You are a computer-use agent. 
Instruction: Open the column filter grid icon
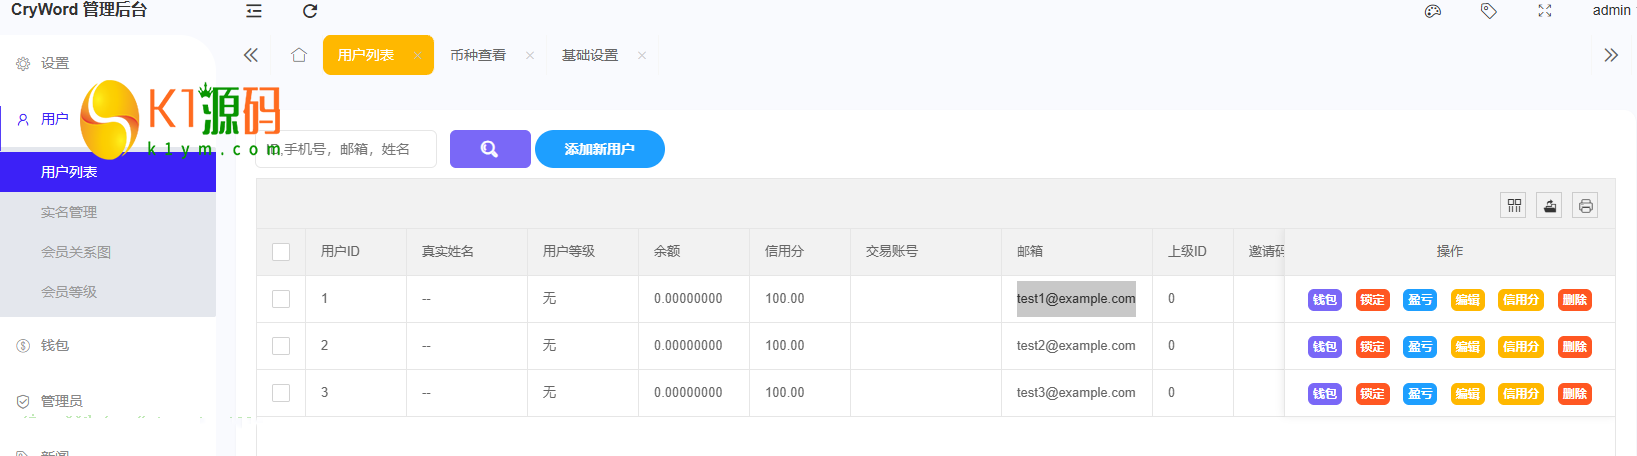1514,205
